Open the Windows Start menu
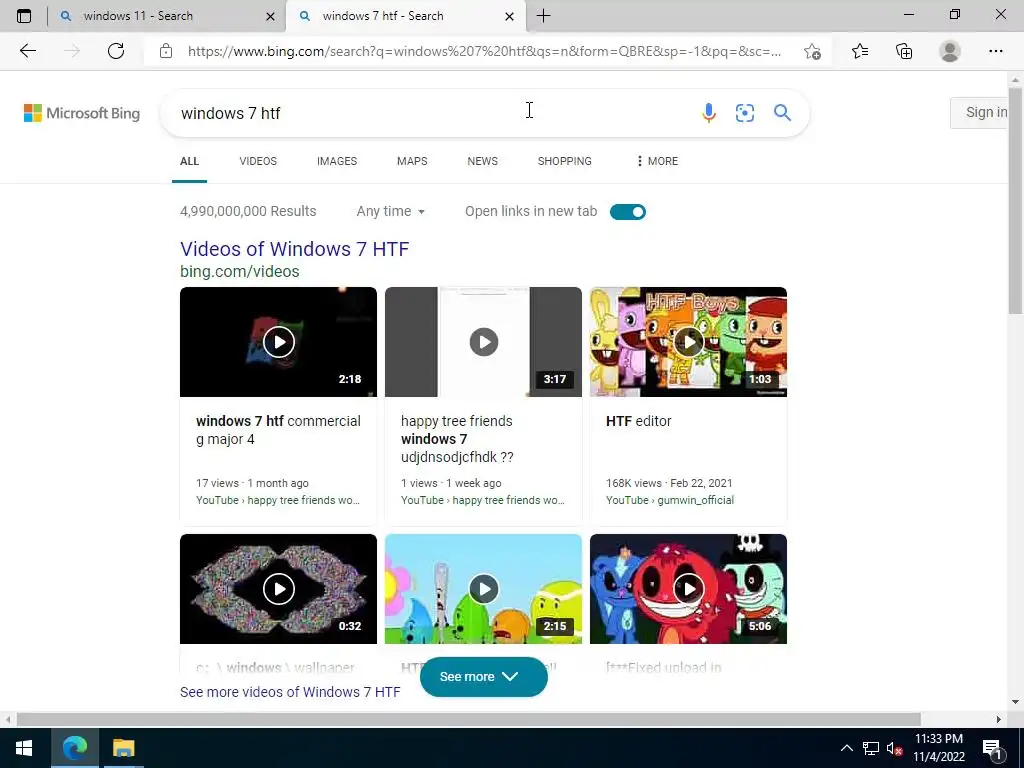The image size is (1024, 768). tap(24, 748)
